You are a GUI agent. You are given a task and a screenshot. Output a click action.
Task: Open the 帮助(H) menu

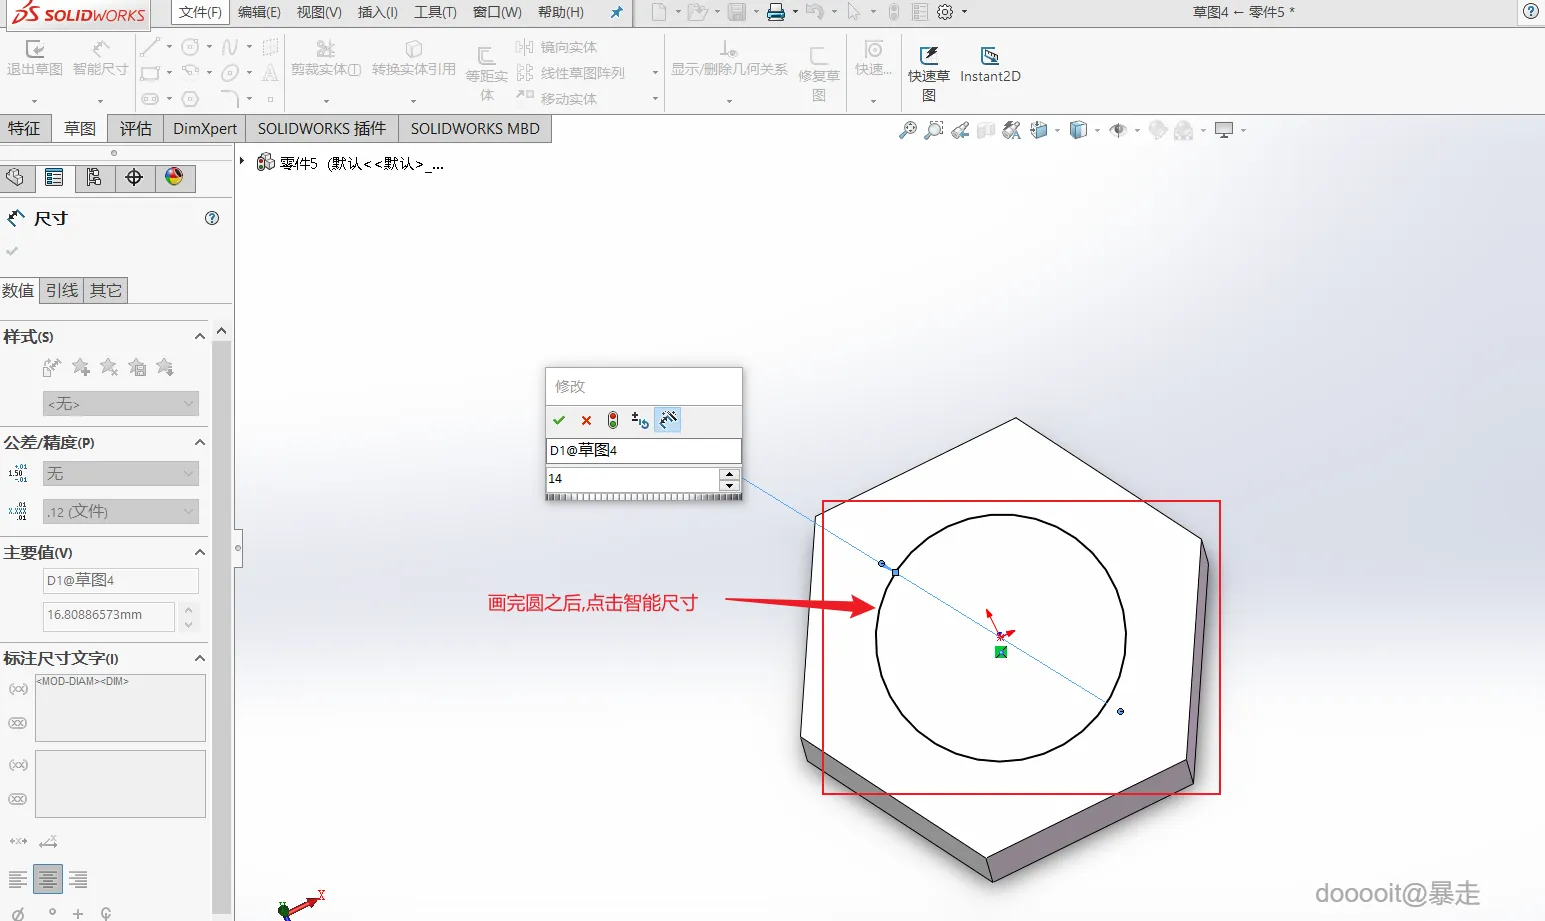click(x=561, y=12)
